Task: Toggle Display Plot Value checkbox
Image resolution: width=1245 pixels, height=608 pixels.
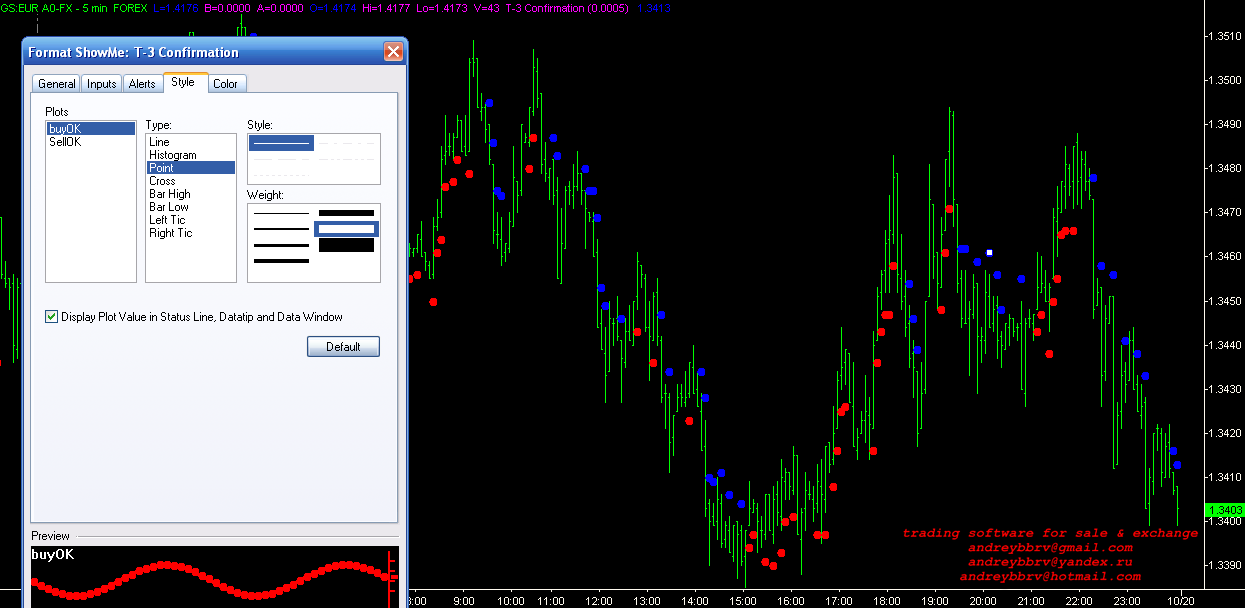Action: (x=52, y=317)
